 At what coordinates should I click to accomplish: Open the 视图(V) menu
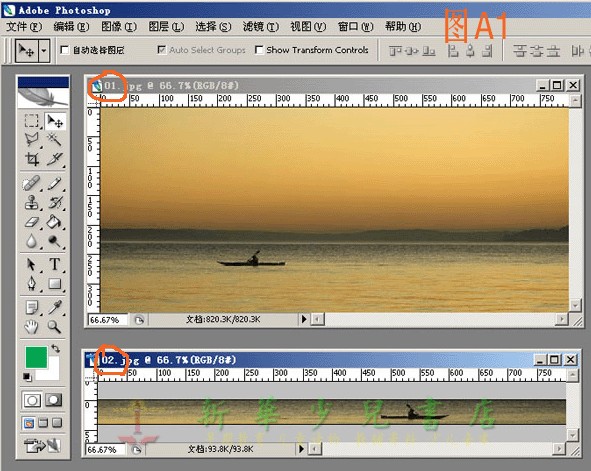[308, 27]
